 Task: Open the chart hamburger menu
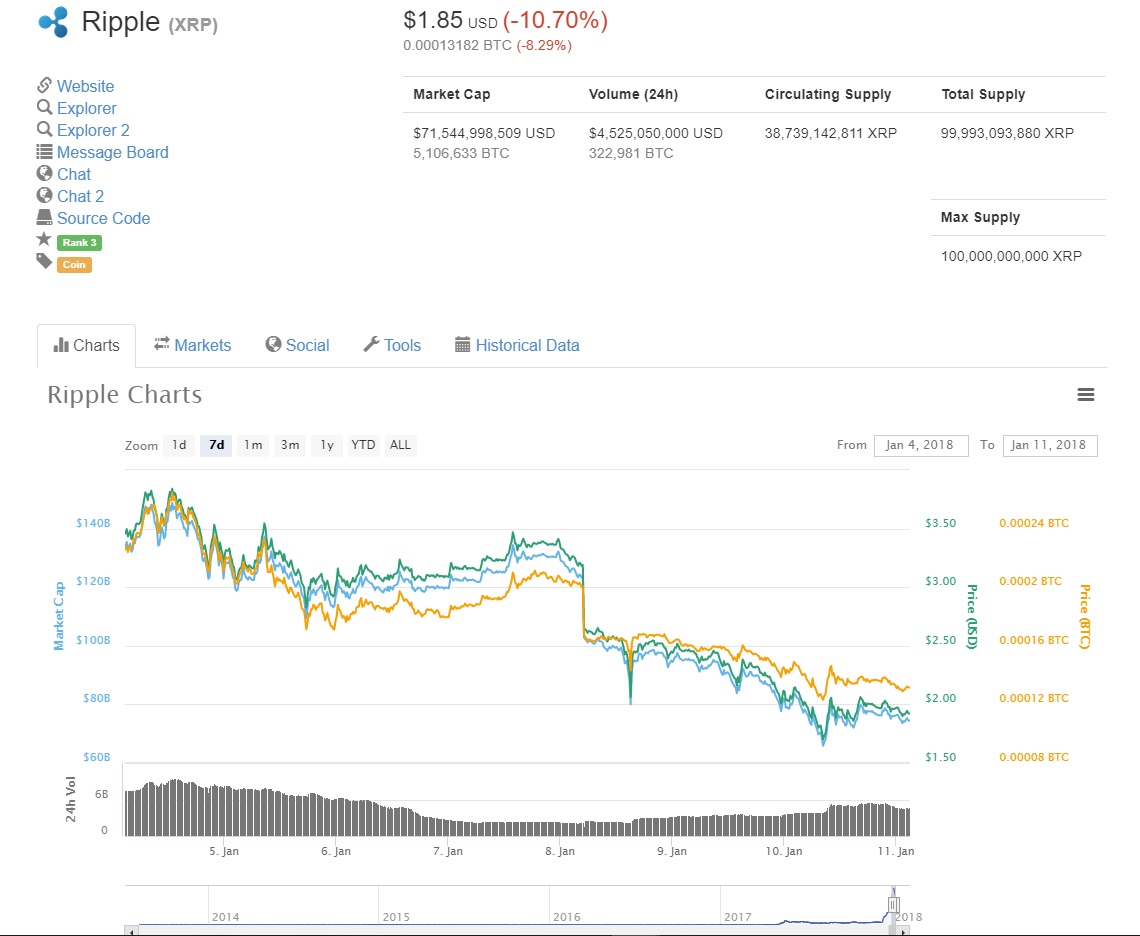1085,394
